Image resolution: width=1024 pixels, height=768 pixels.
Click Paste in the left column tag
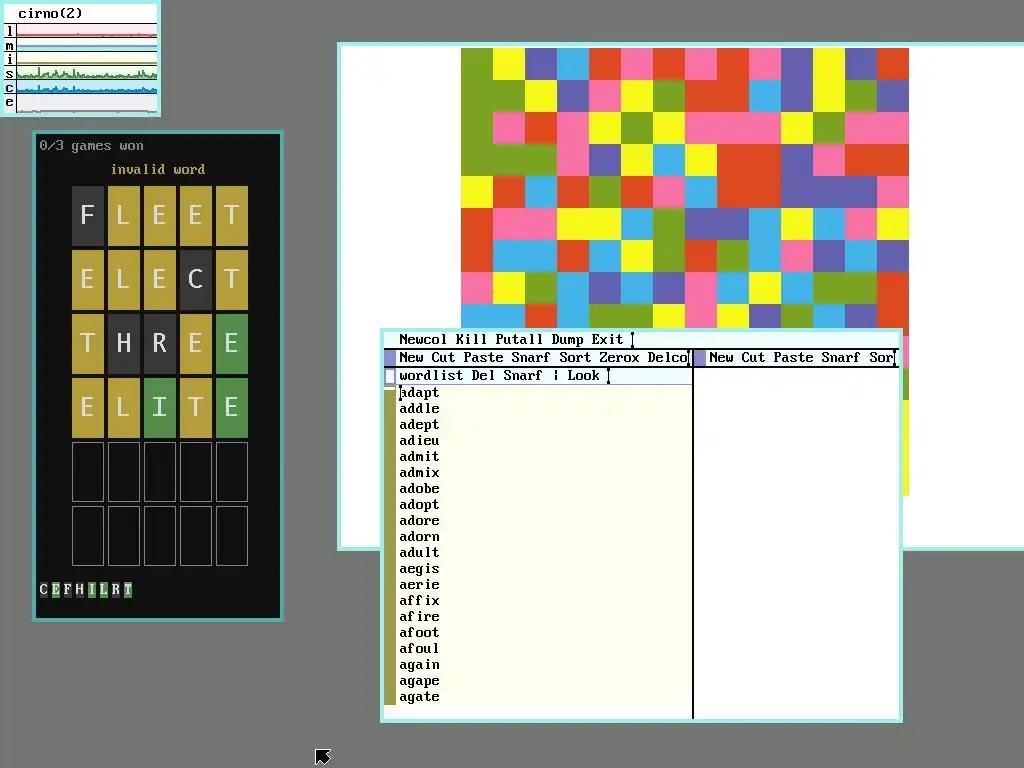pos(483,357)
